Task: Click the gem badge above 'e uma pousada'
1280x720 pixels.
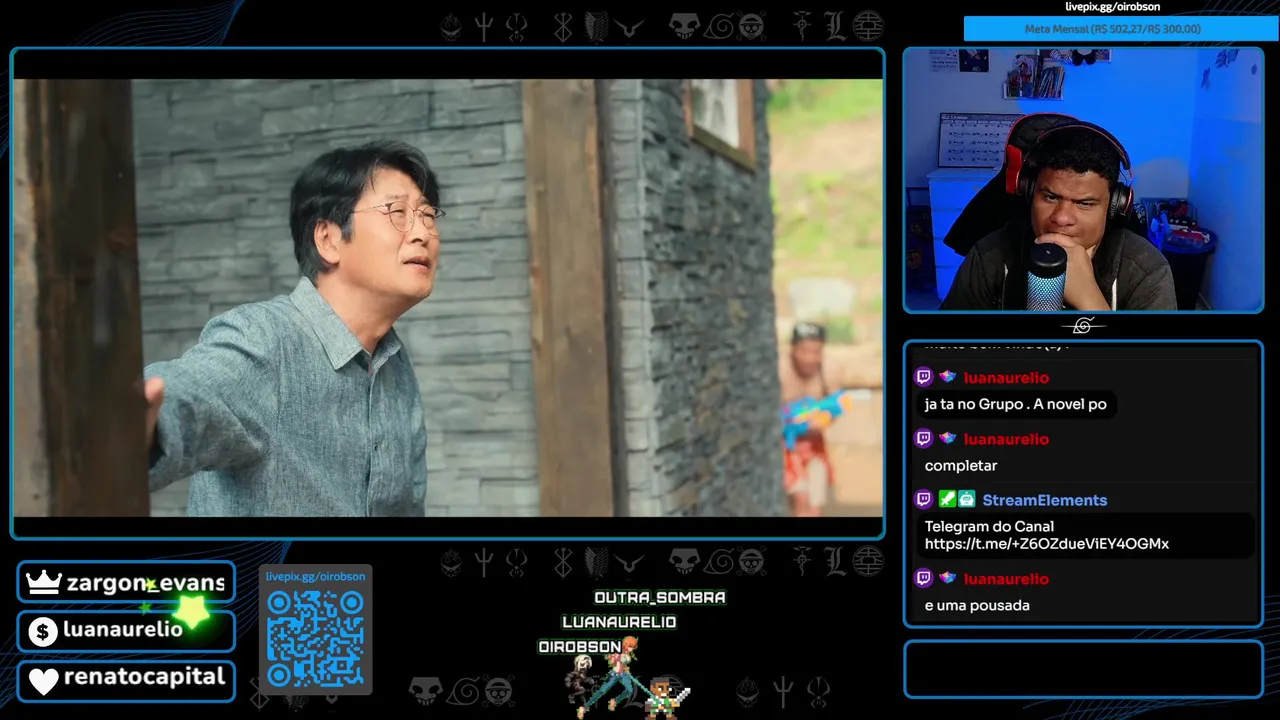Action: click(947, 578)
